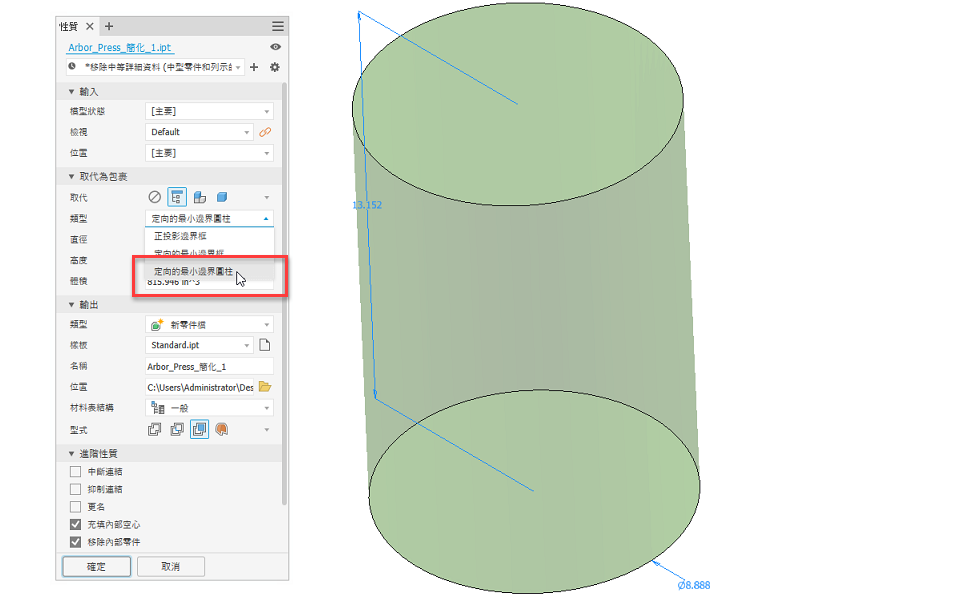Open the 樣板 Standard.ipt dropdown
This screenshot has height=598, width=960.
199,345
